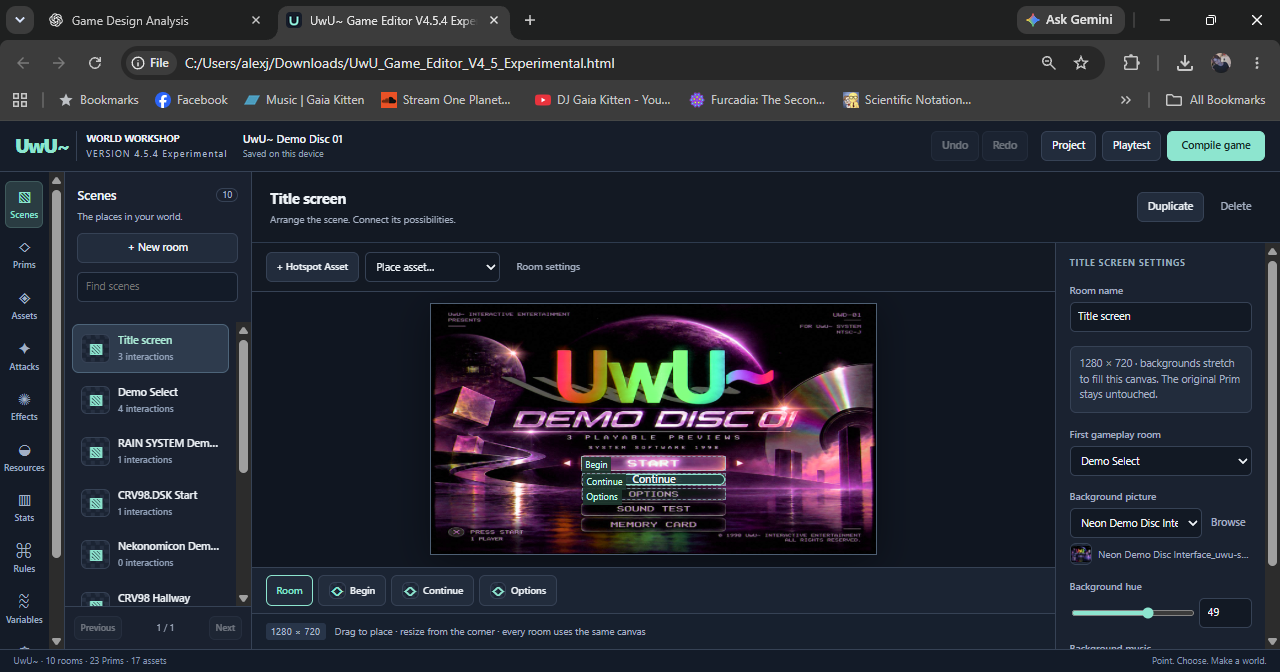
Task: Open the Background picture dropdown
Action: coord(1135,523)
